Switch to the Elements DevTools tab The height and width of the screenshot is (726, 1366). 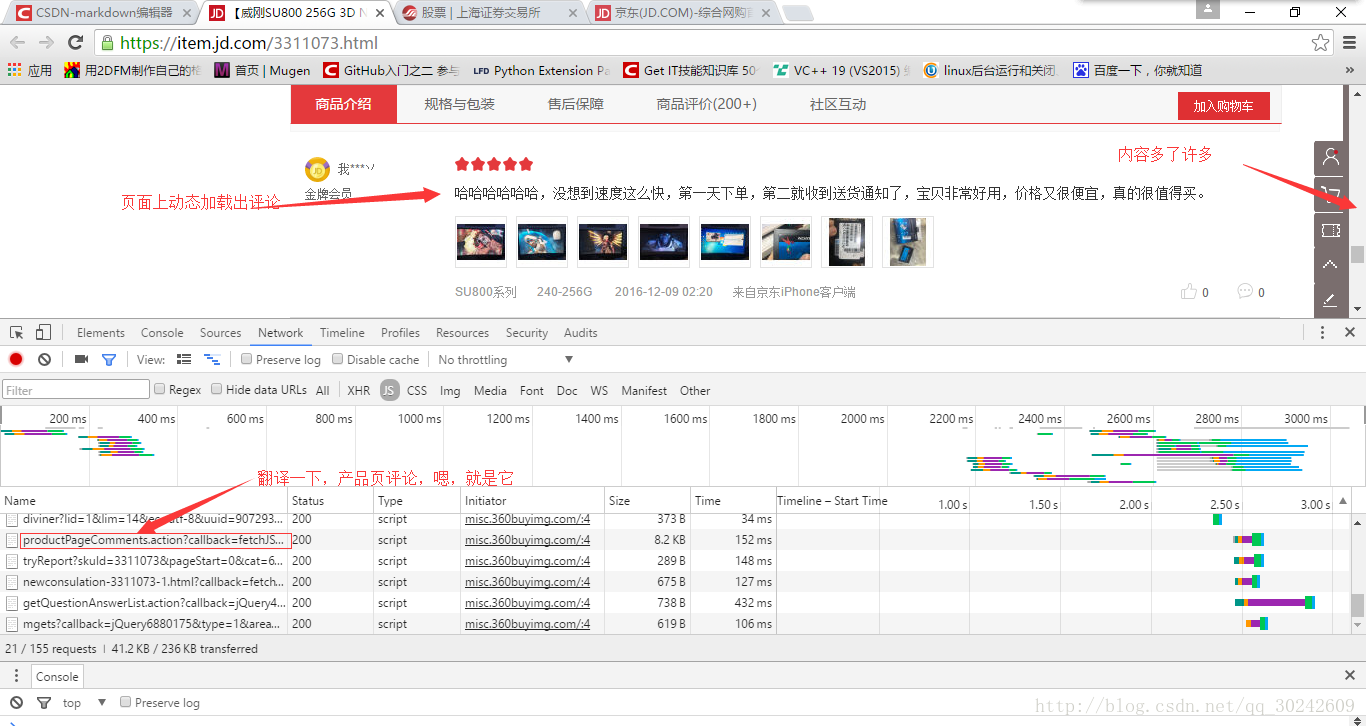click(101, 333)
